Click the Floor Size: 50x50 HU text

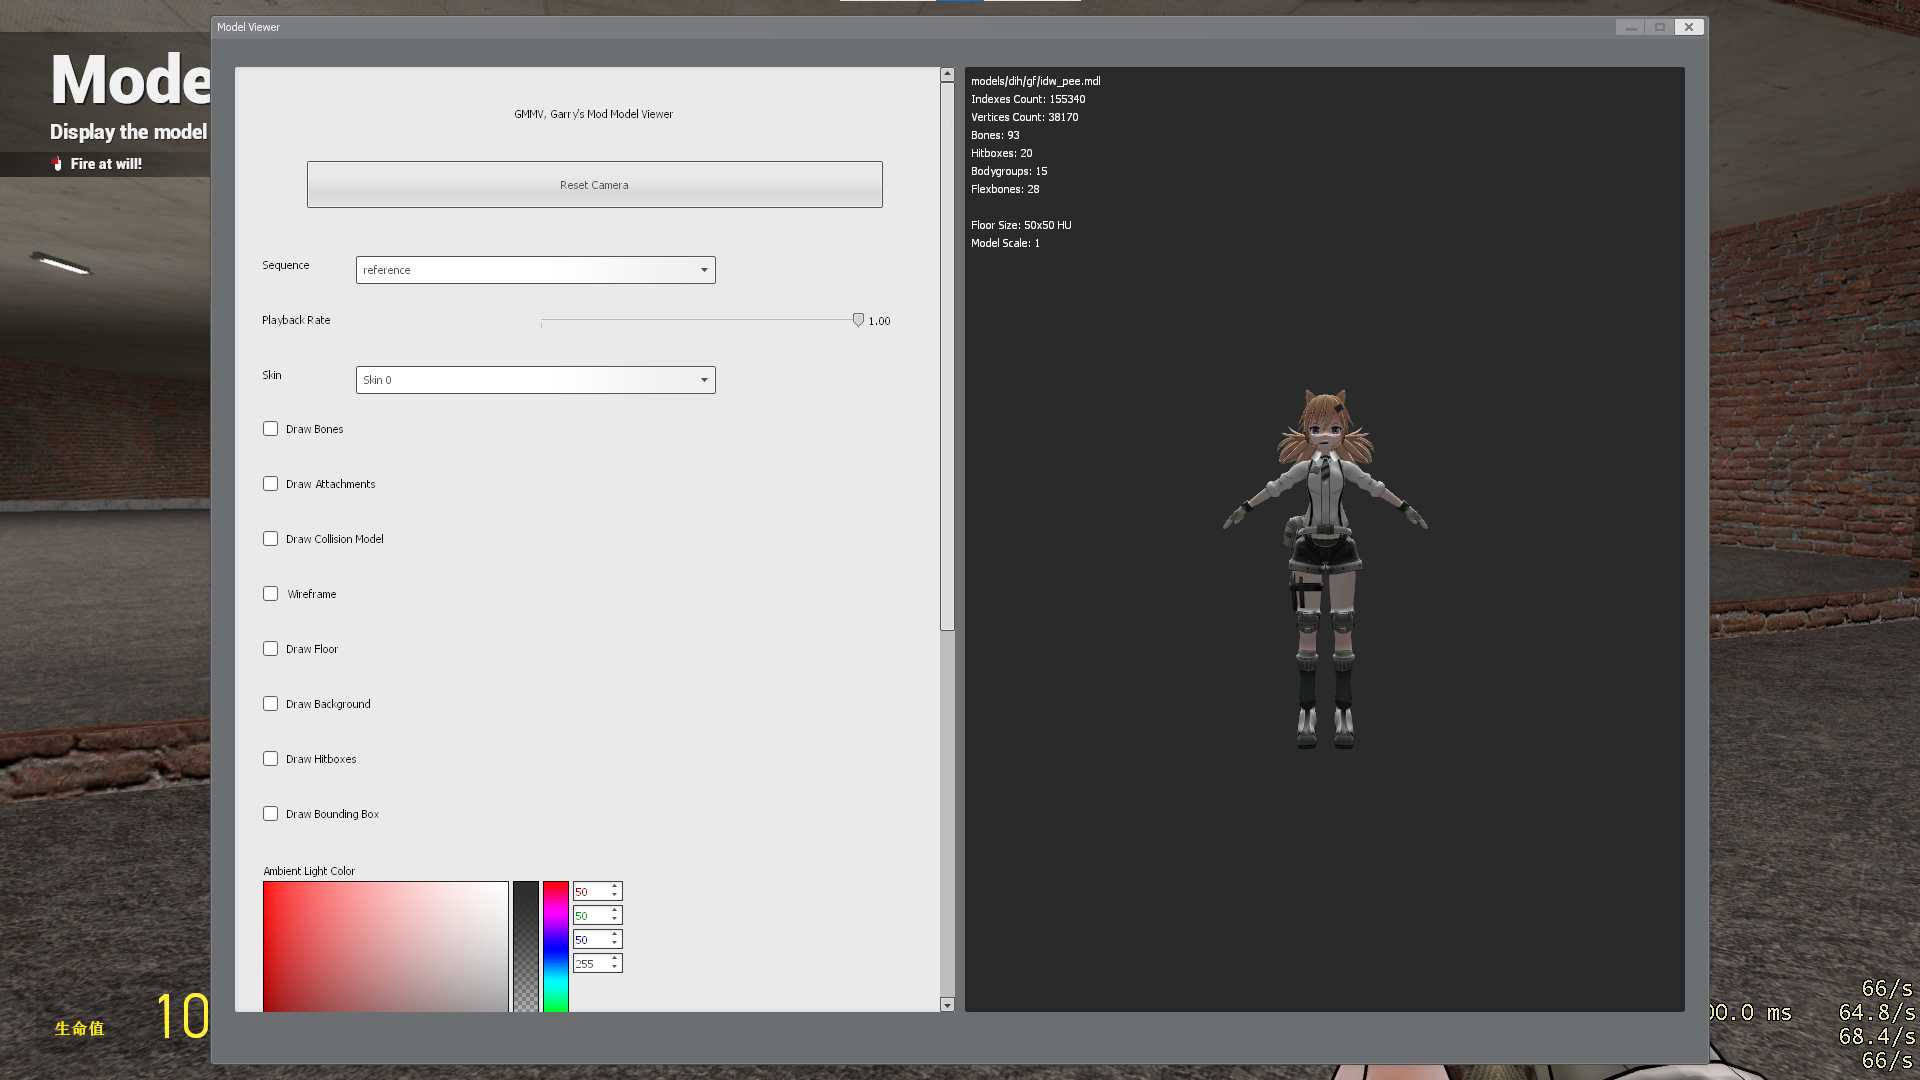pyautogui.click(x=1021, y=225)
